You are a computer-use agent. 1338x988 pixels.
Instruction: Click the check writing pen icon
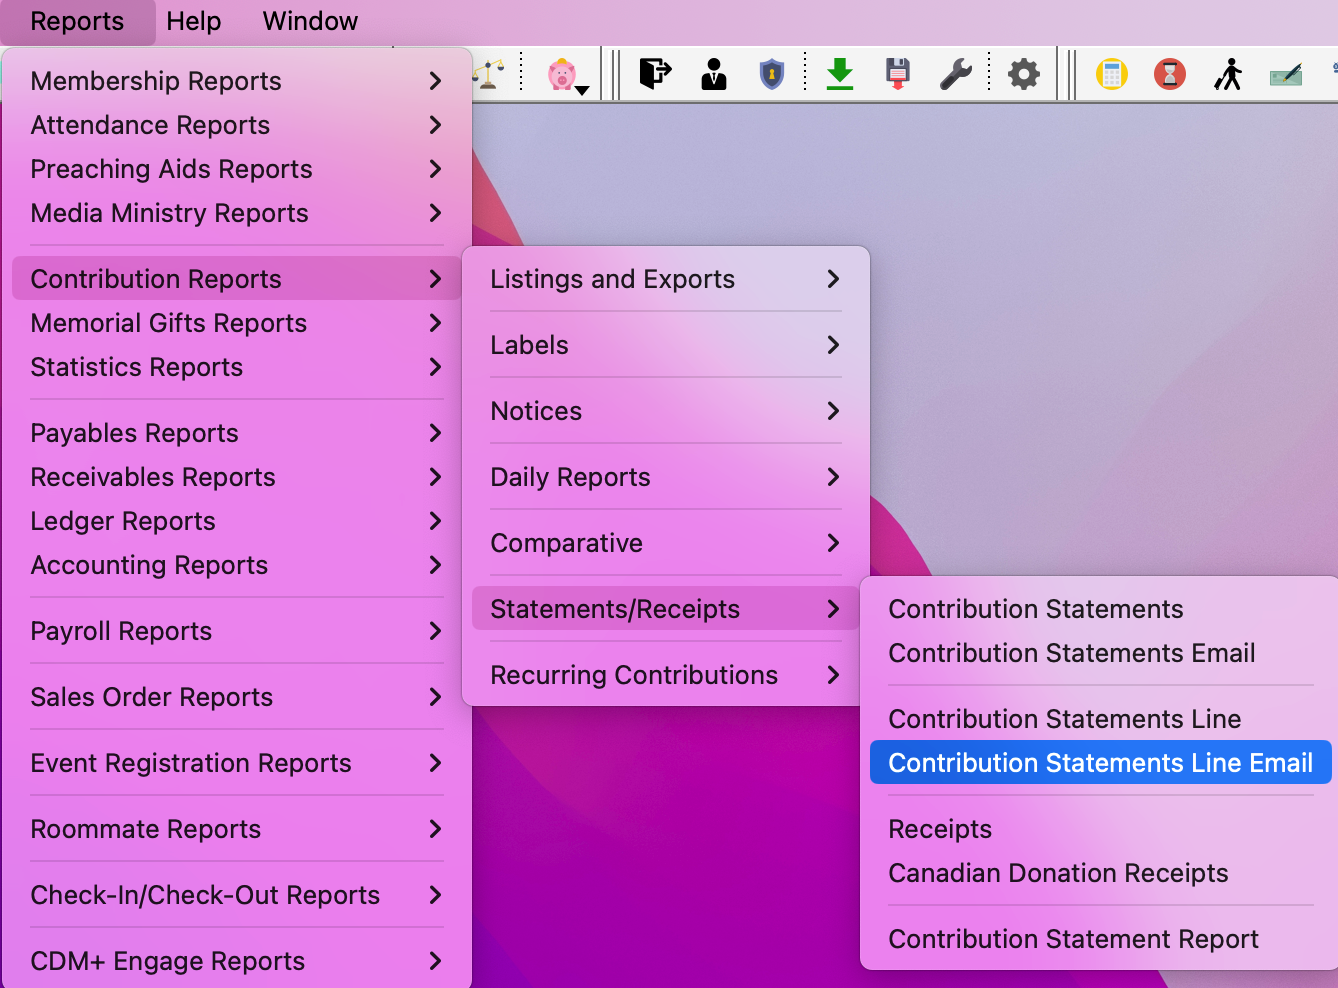[1286, 74]
